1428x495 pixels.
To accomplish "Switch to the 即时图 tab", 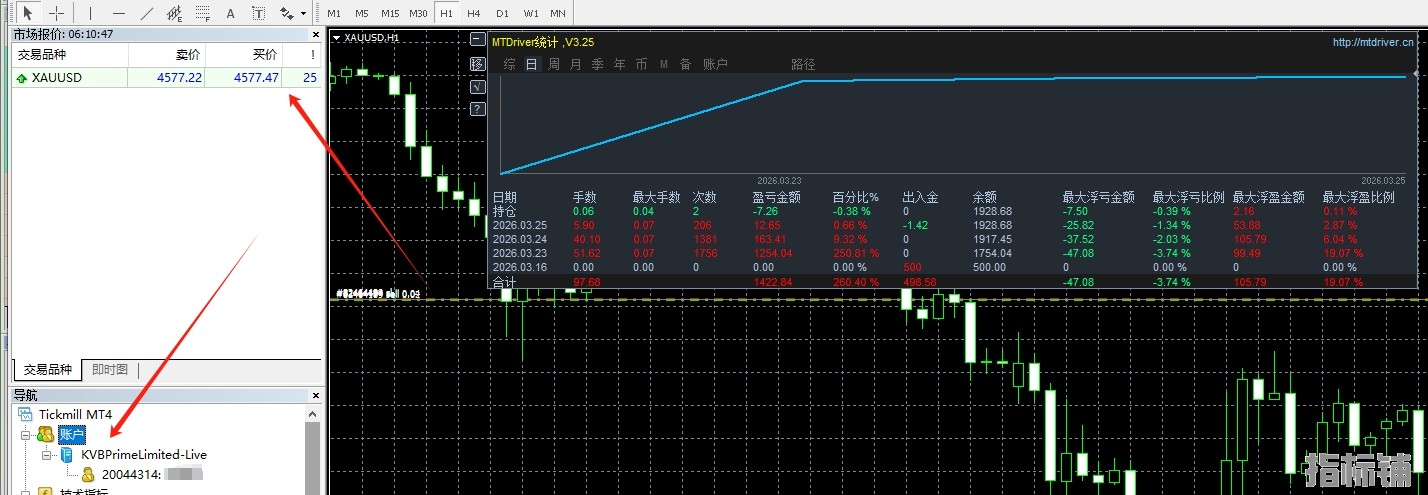I will pyautogui.click(x=110, y=369).
